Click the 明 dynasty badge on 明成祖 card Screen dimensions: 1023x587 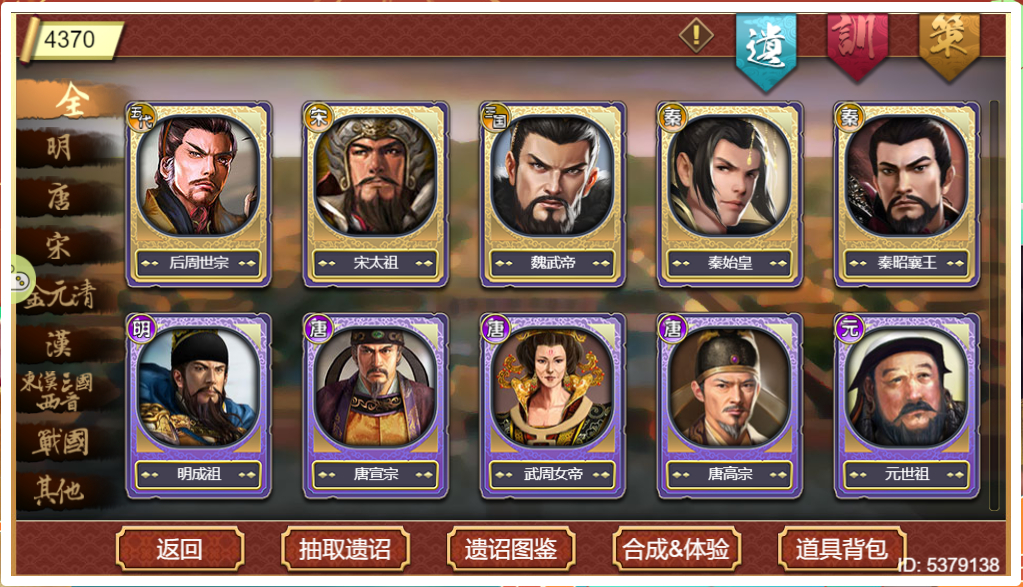point(141,329)
